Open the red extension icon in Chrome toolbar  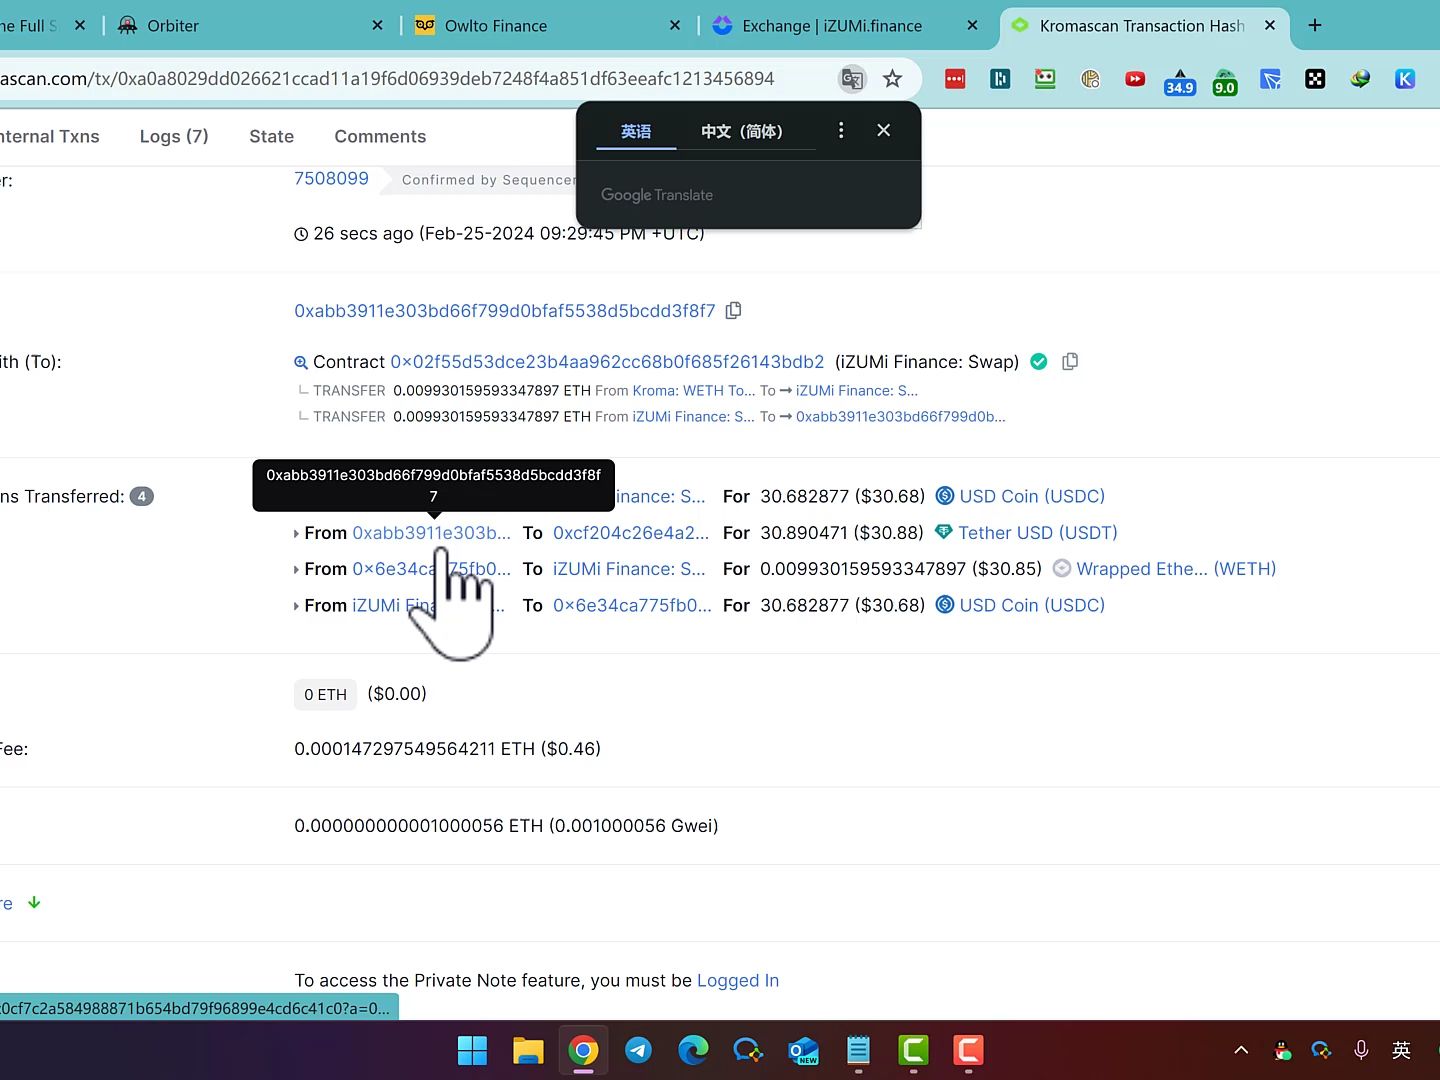[x=955, y=79]
